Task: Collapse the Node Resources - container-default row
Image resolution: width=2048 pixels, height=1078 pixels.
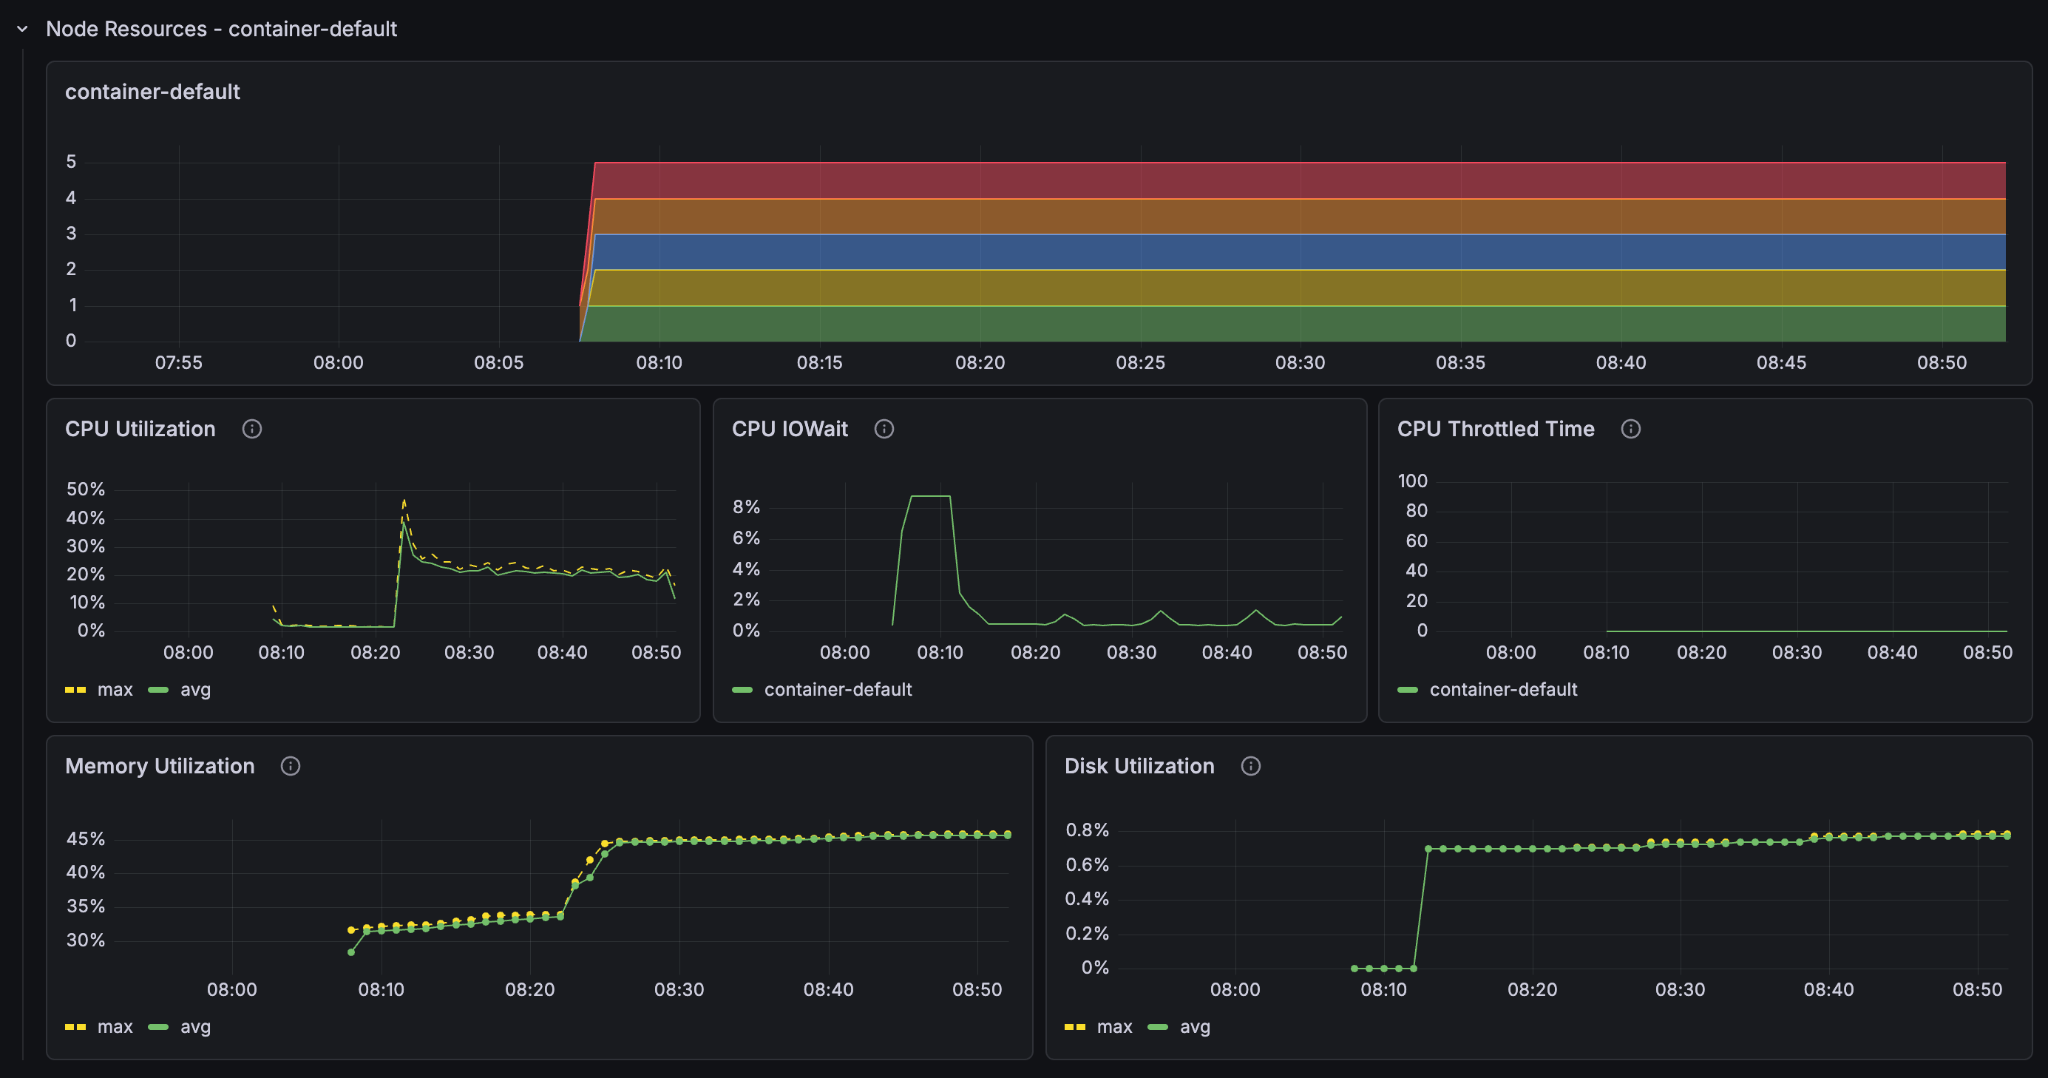Action: (x=20, y=29)
